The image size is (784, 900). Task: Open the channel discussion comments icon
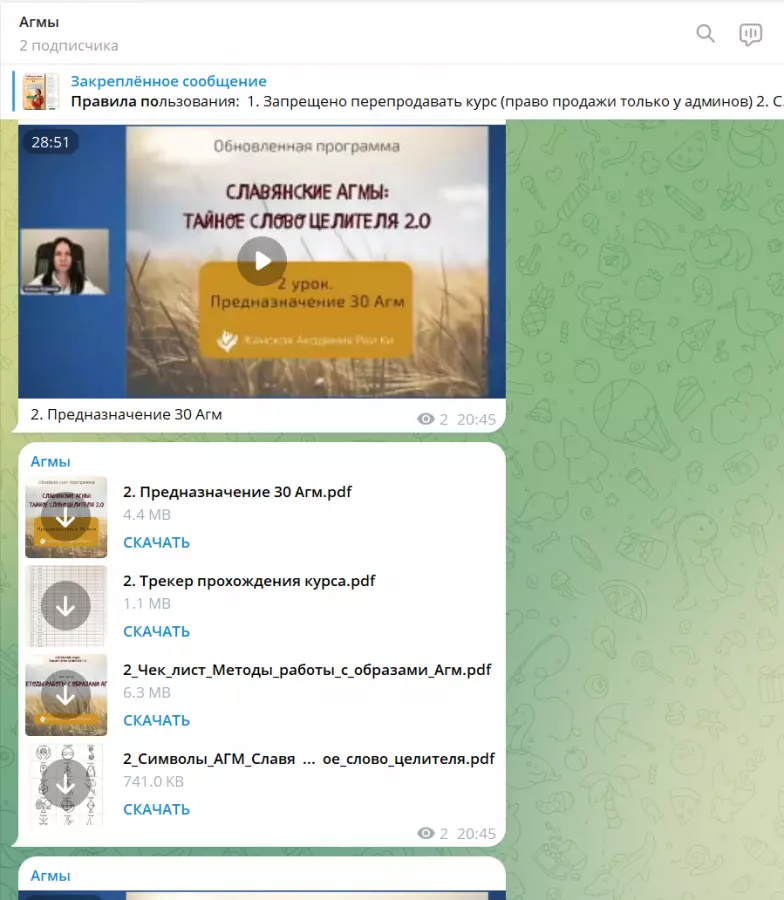[x=750, y=34]
